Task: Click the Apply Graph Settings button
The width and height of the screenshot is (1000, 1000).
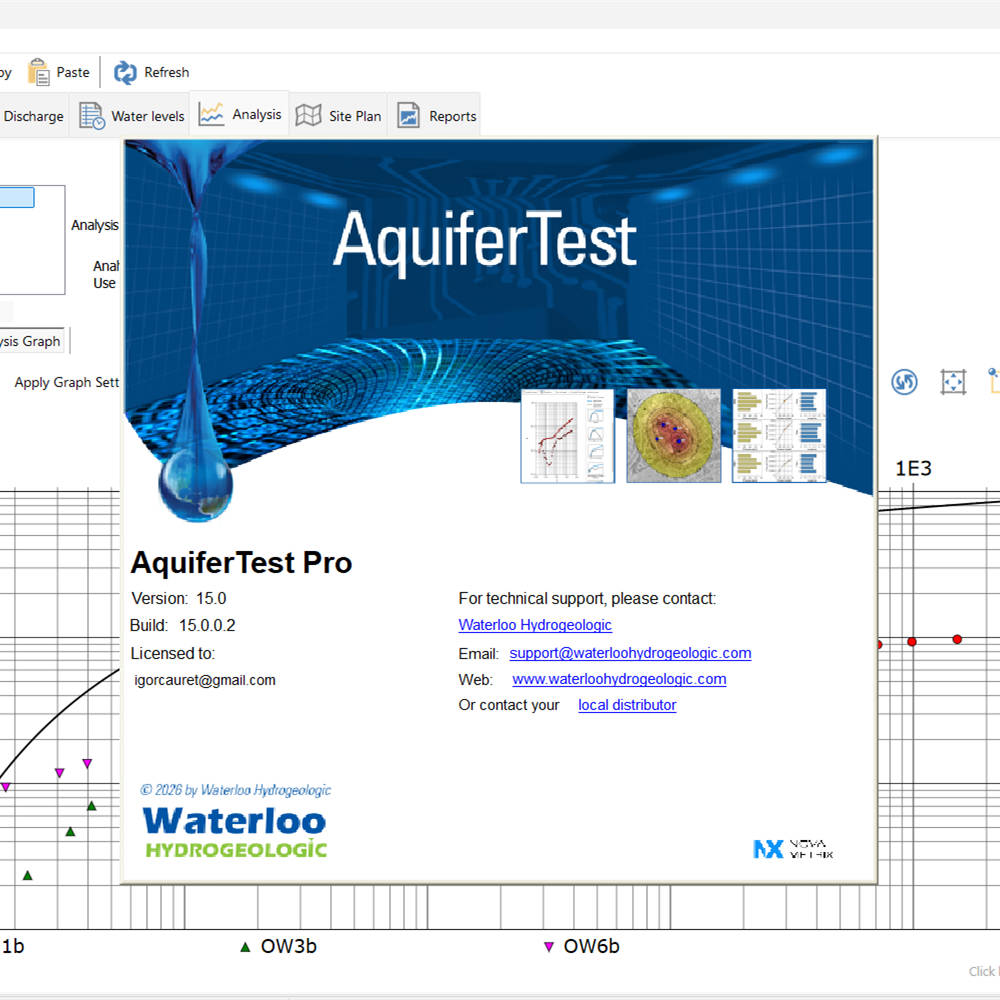Action: [65, 382]
